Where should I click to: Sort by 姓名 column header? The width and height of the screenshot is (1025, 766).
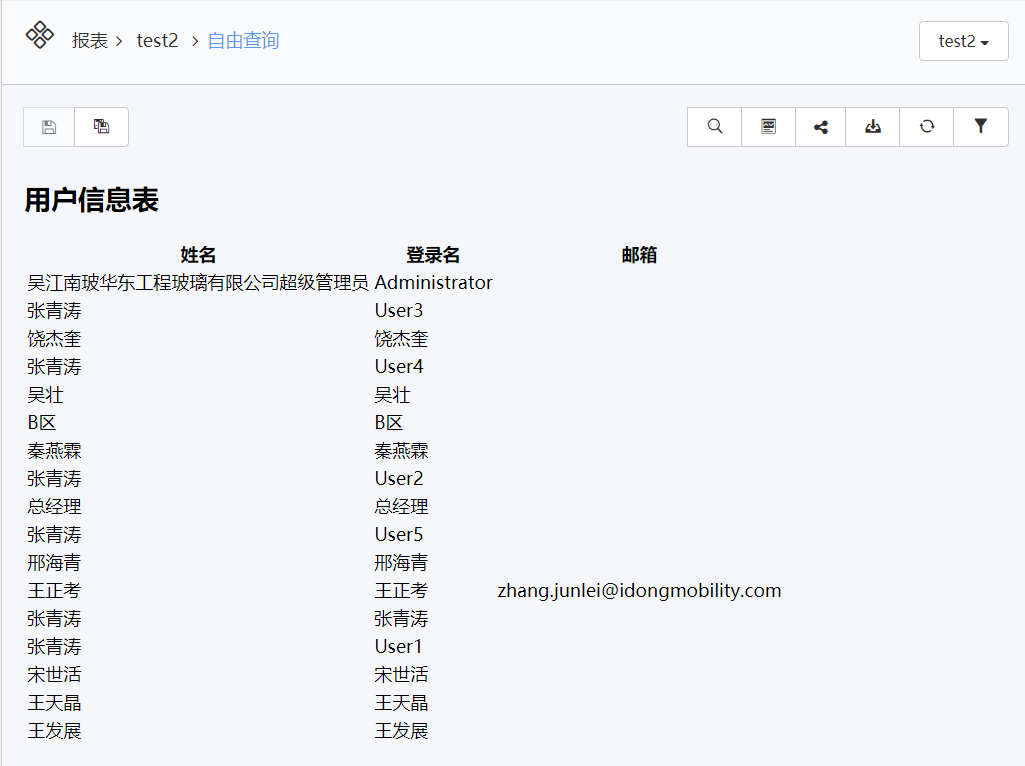[x=198, y=255]
